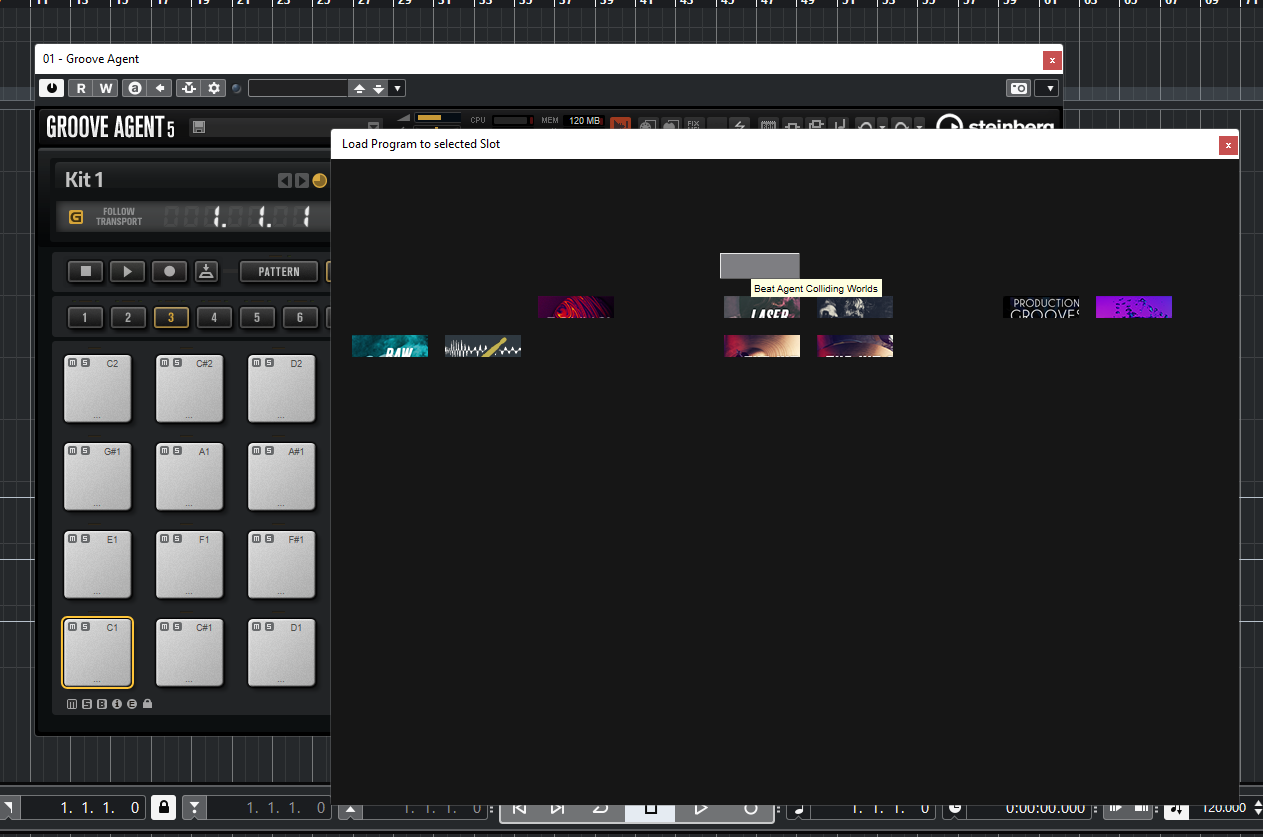The height and width of the screenshot is (837, 1263).
Task: Click the pattern record button in Groove Agent
Action: (169, 271)
